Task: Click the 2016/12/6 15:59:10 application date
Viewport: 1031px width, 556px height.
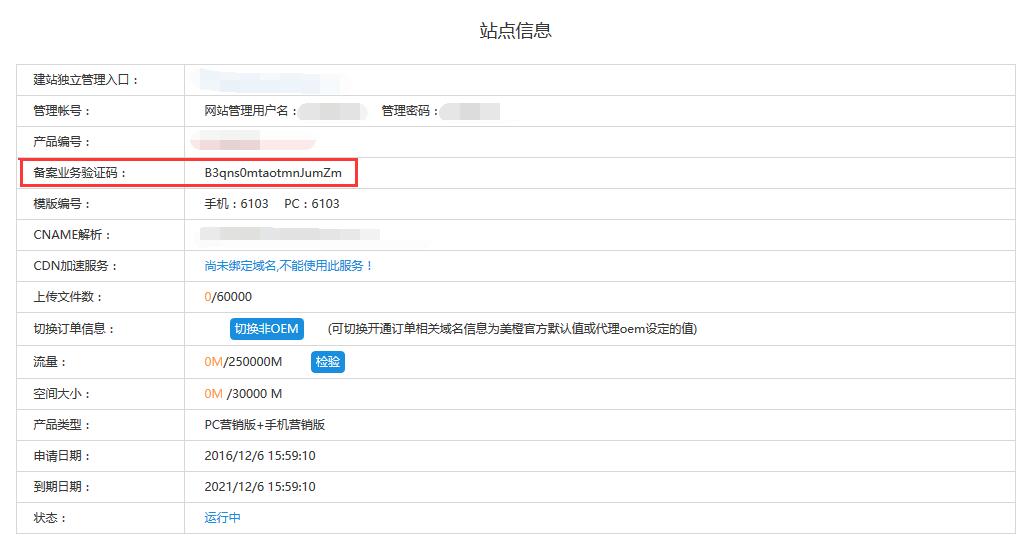Action: pyautogui.click(x=260, y=455)
